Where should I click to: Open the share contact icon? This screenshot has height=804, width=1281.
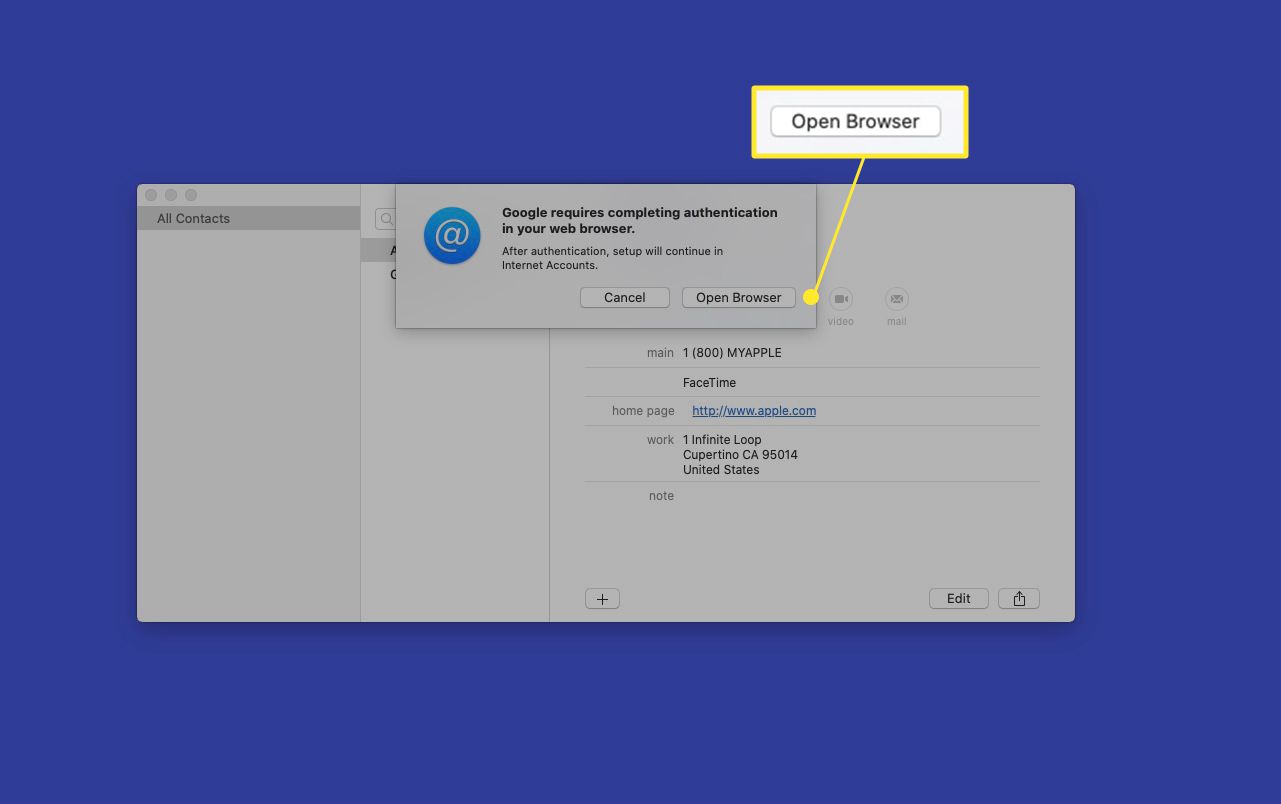[x=1019, y=598]
